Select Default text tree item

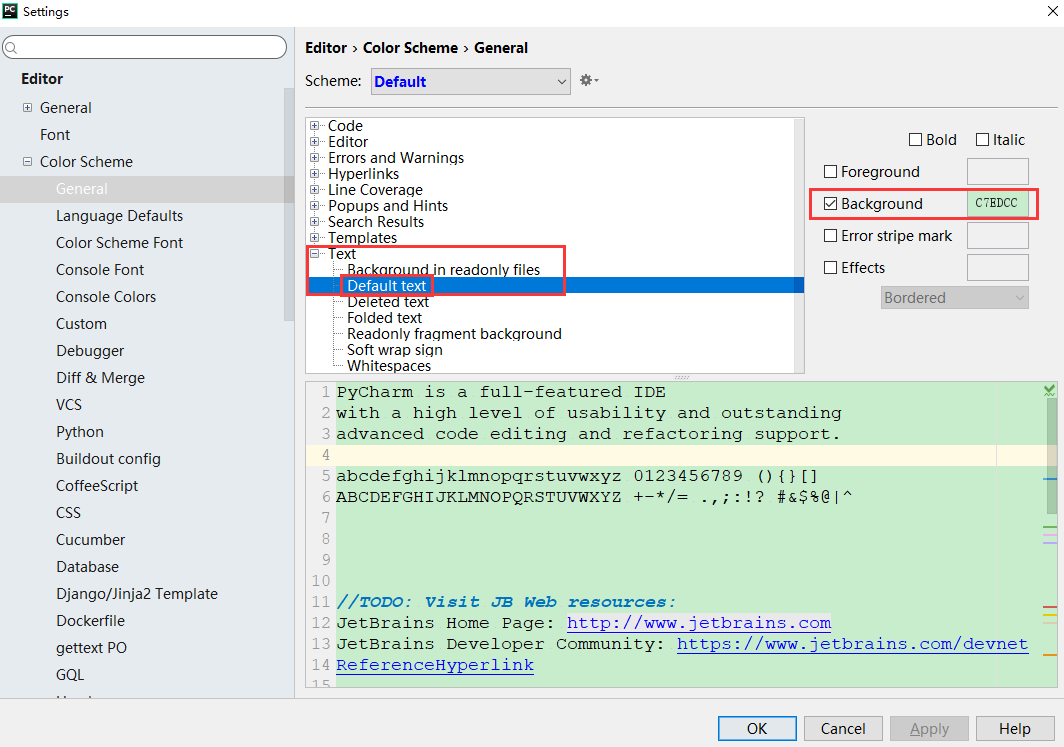tap(386, 286)
